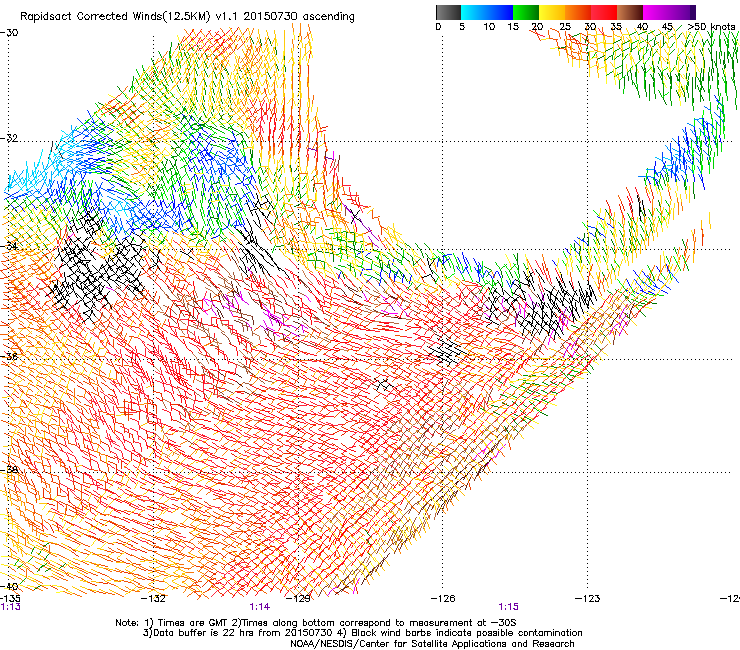Image resolution: width=740 pixels, height=650 pixels.
Task: Click the 1:14 time label
Action: 260,607
